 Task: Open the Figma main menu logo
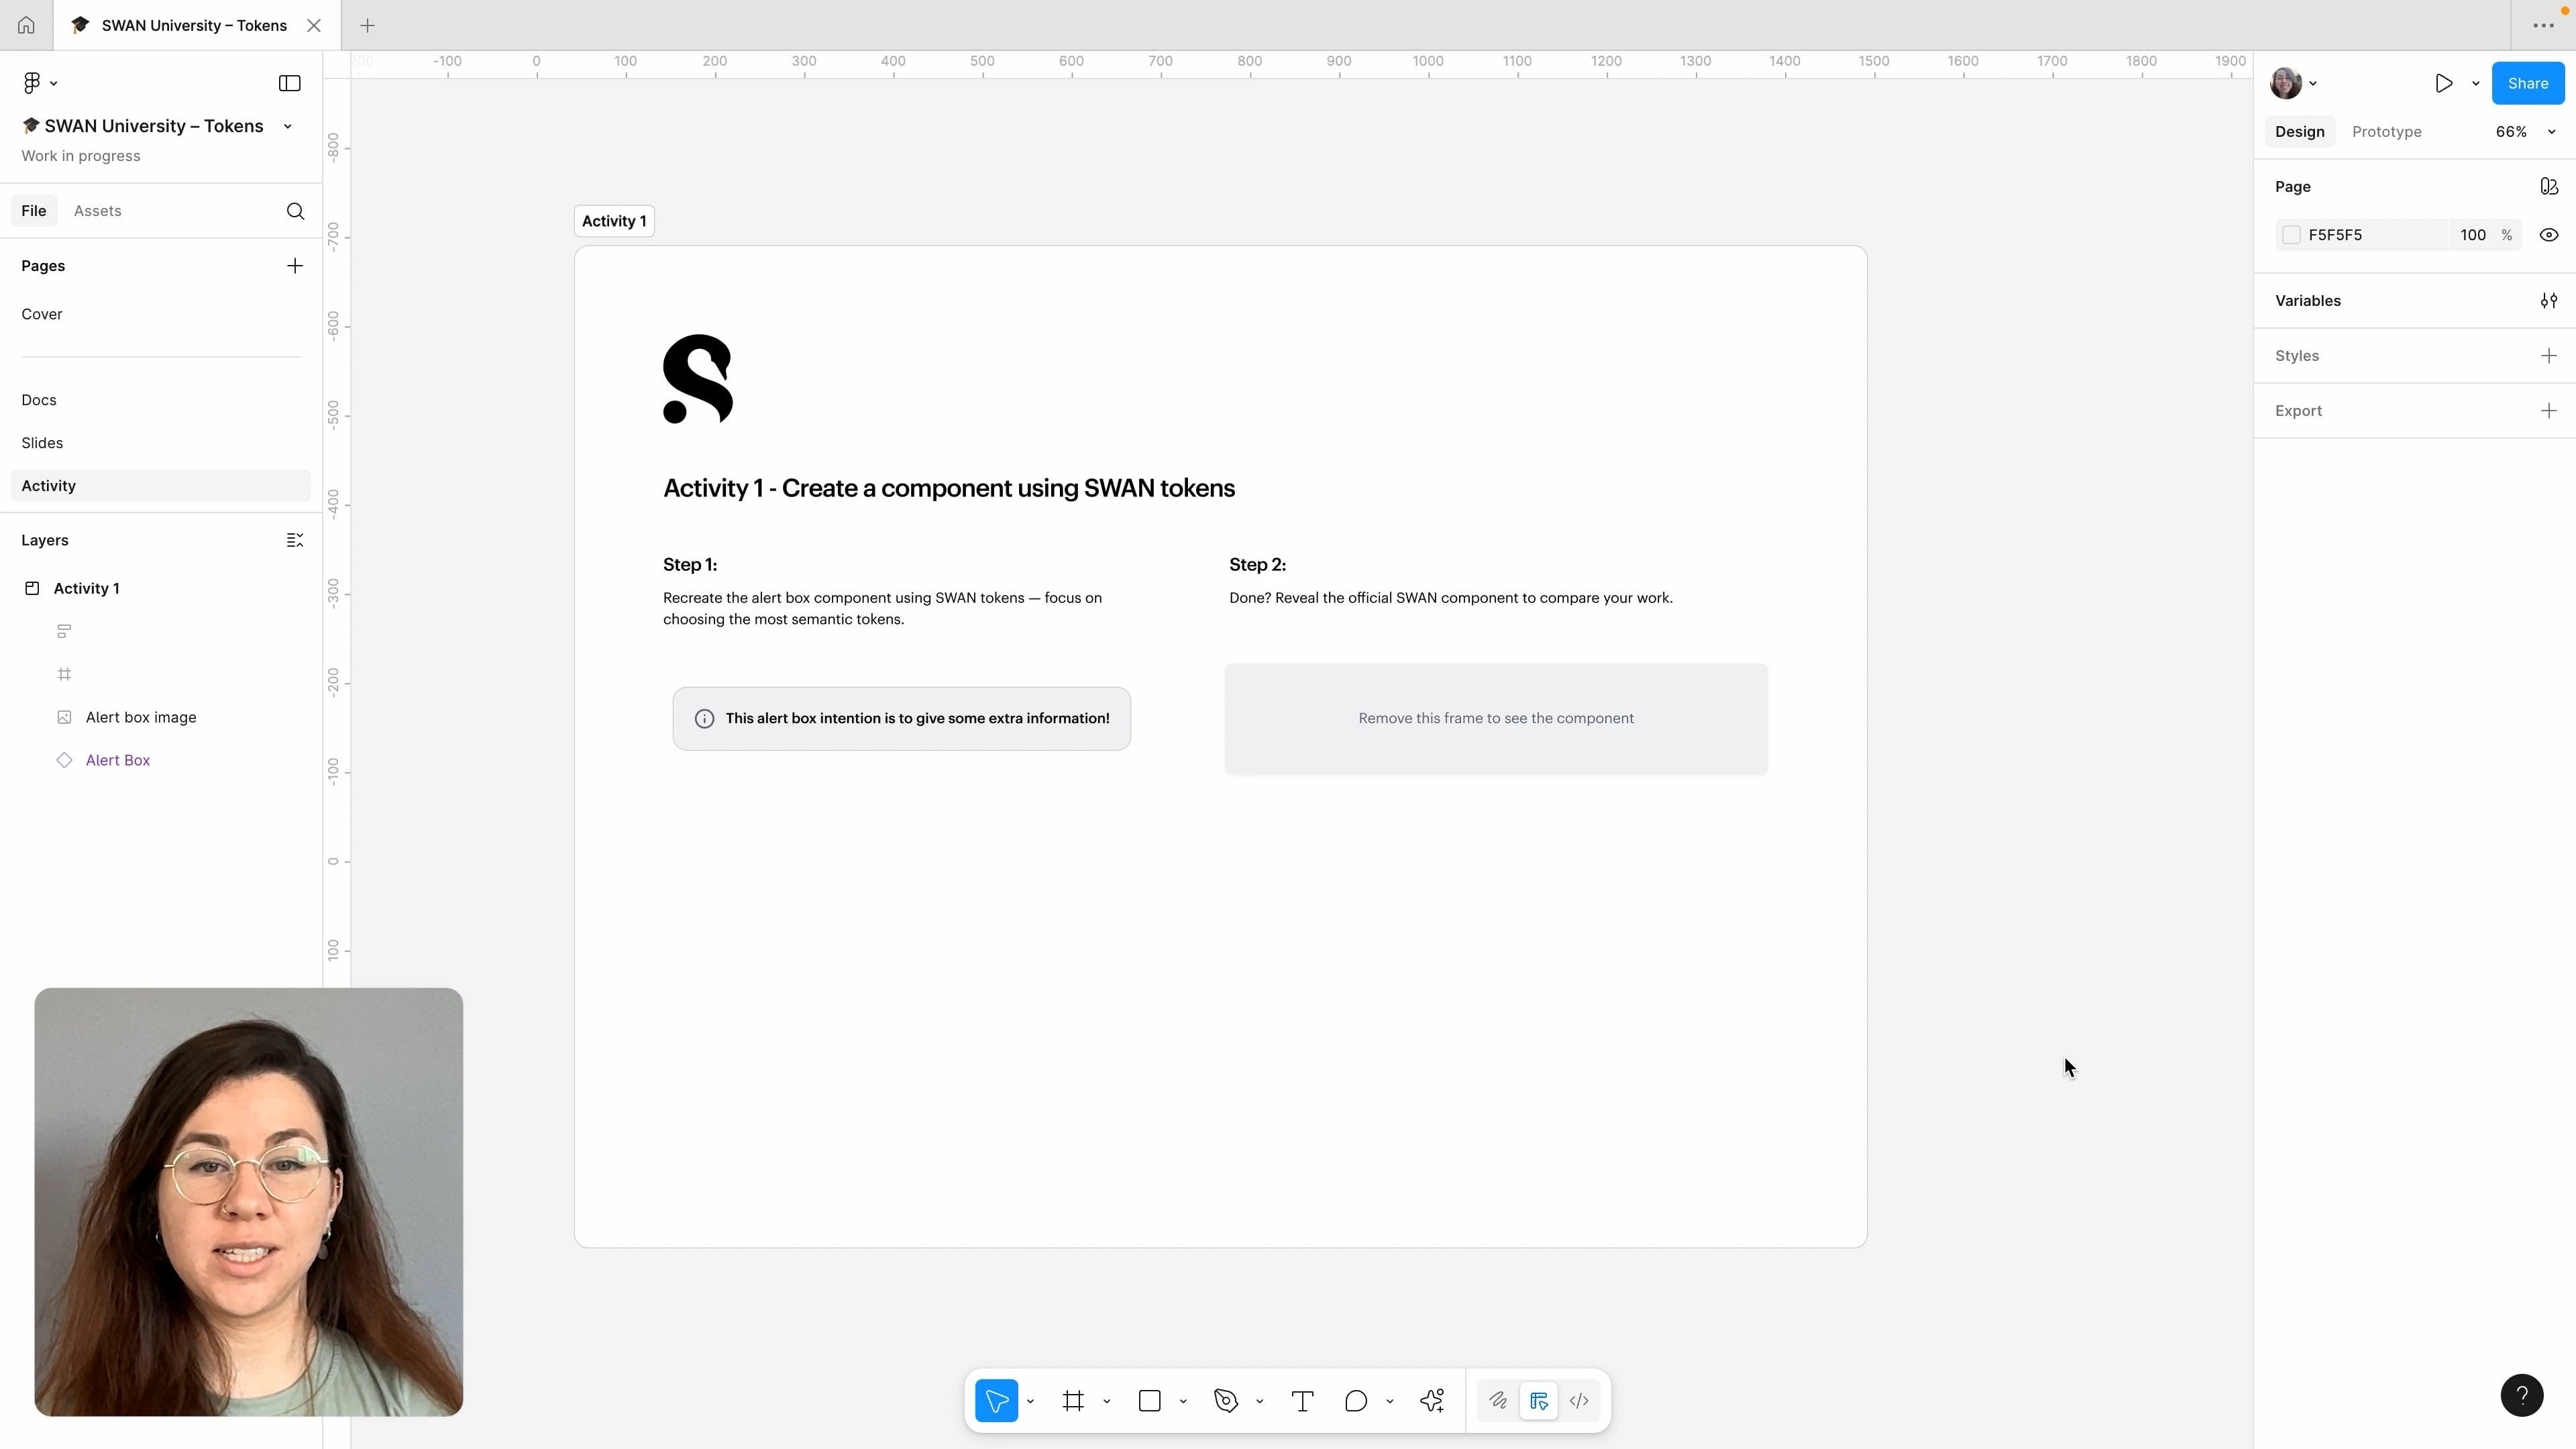tap(32, 83)
